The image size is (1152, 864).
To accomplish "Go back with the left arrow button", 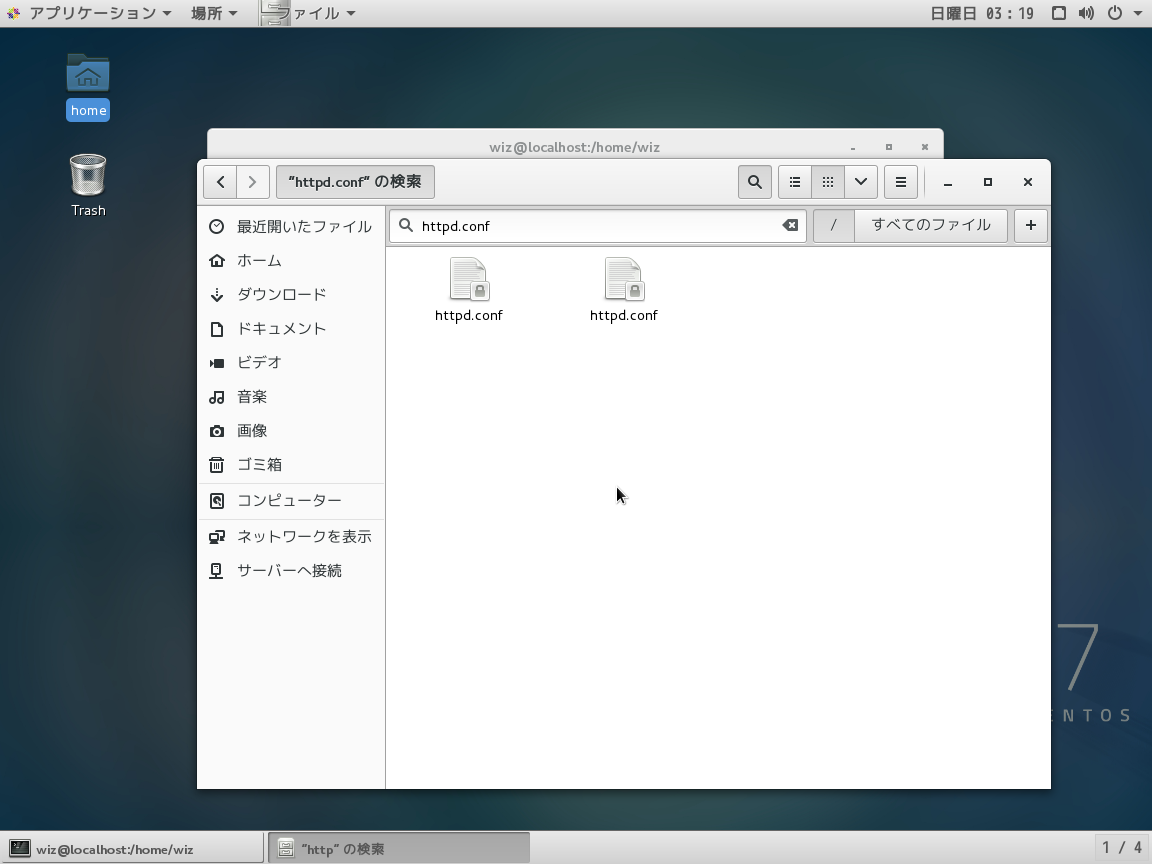I will (220, 182).
